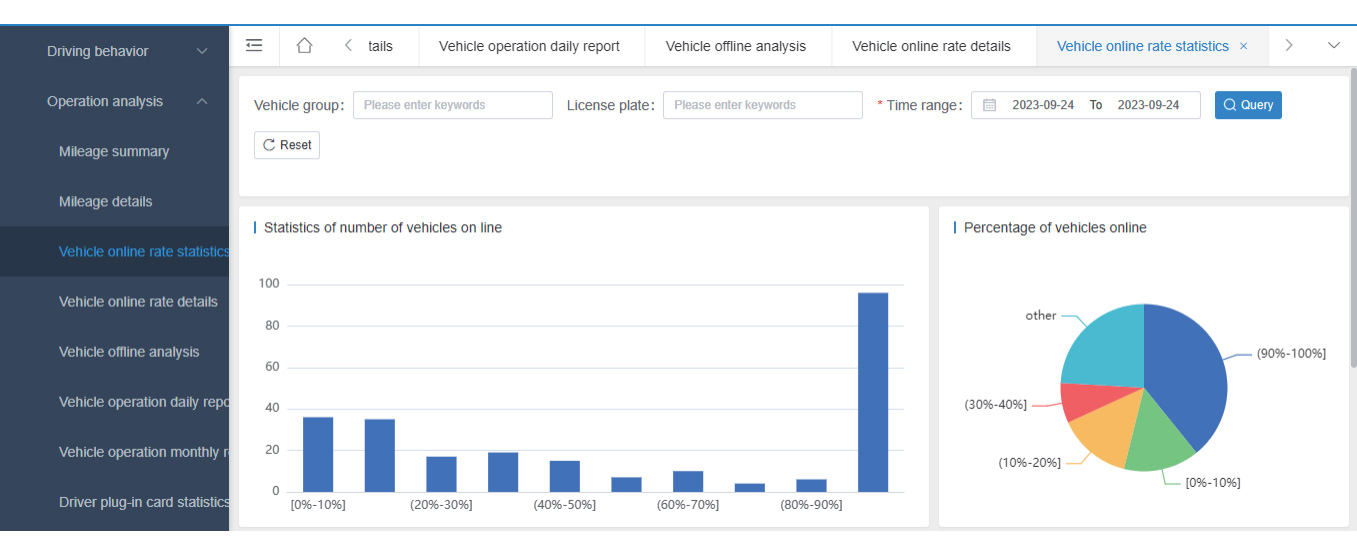Click the calendar icon in Time range
This screenshot has width=1357, height=554.
(989, 105)
